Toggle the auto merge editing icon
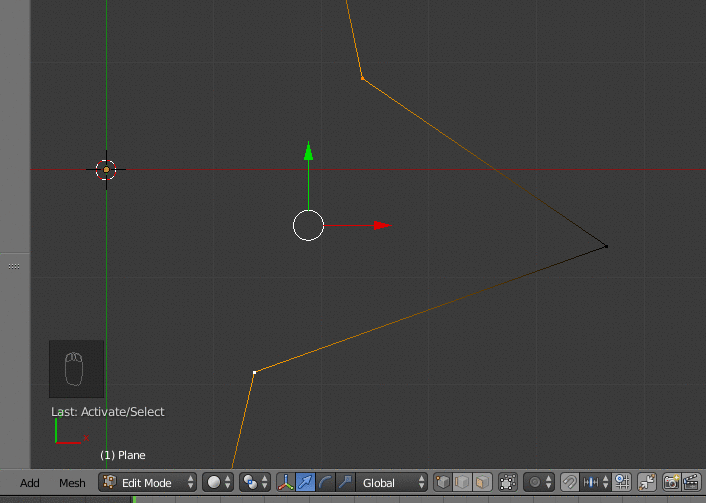 pos(647,483)
